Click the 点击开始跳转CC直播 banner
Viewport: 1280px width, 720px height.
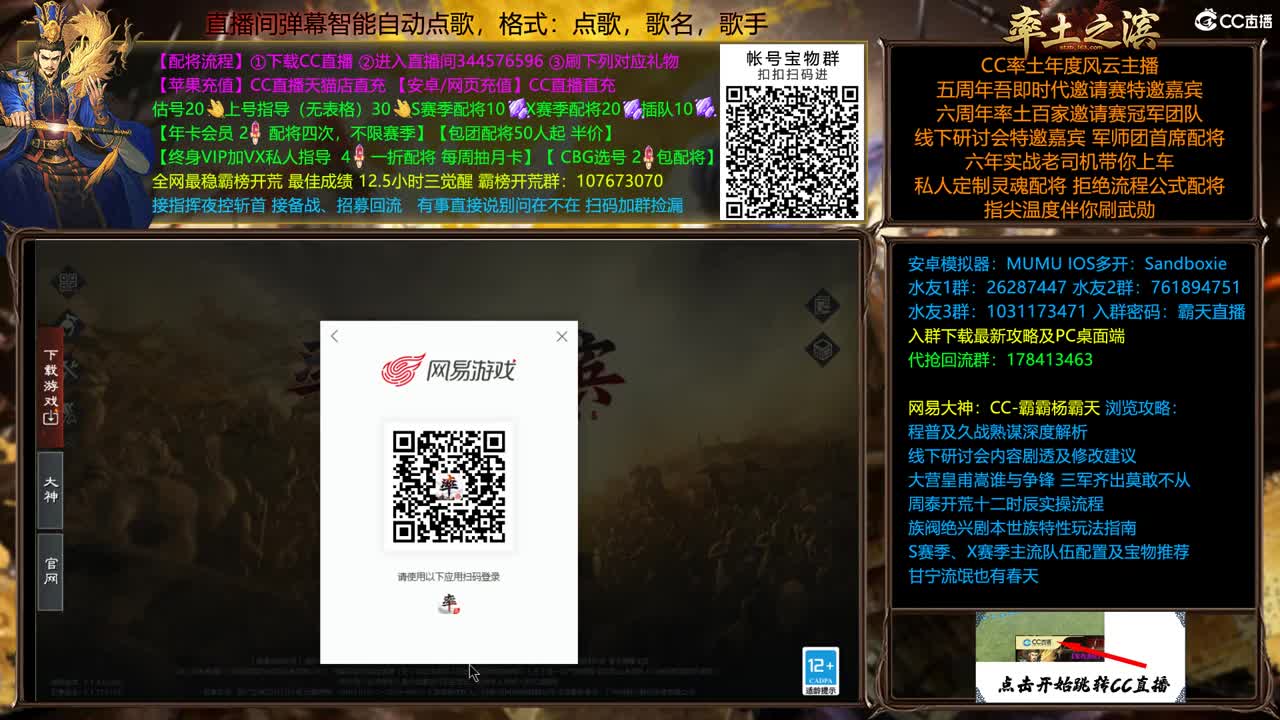click(1080, 657)
